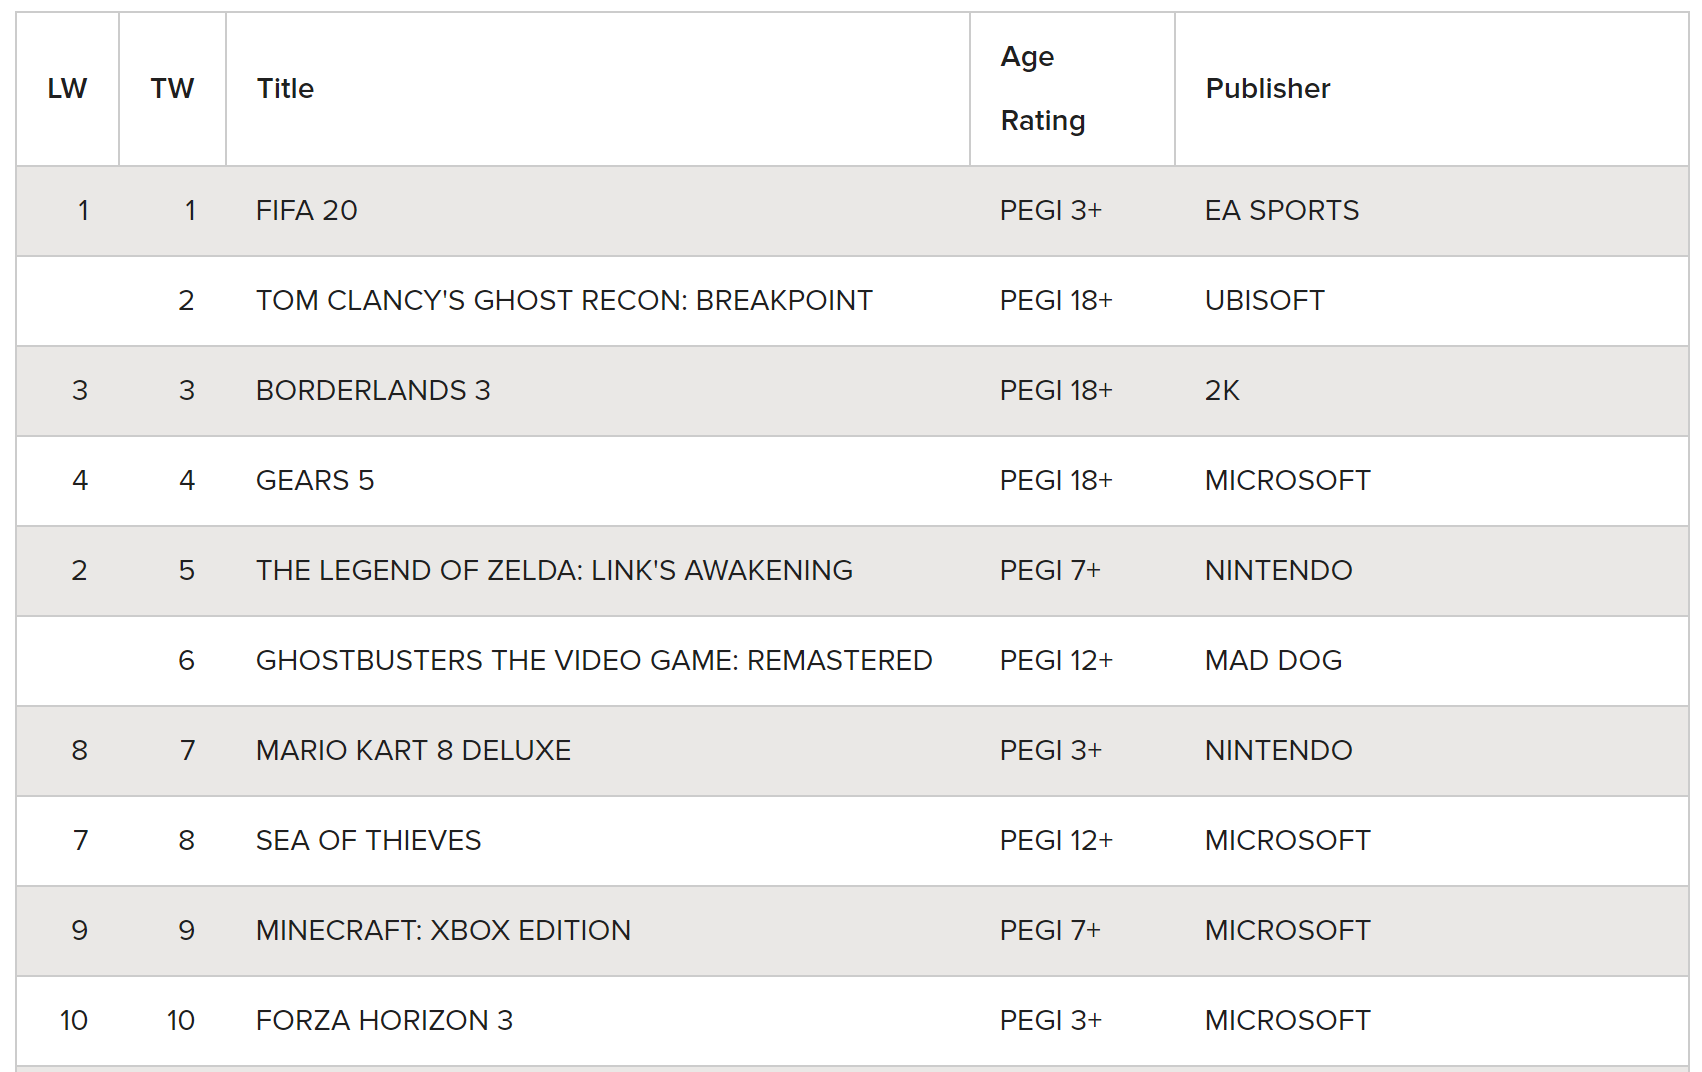The height and width of the screenshot is (1072, 1702).
Task: Select the Forza Horizon 3 title
Action: pyautogui.click(x=384, y=1021)
